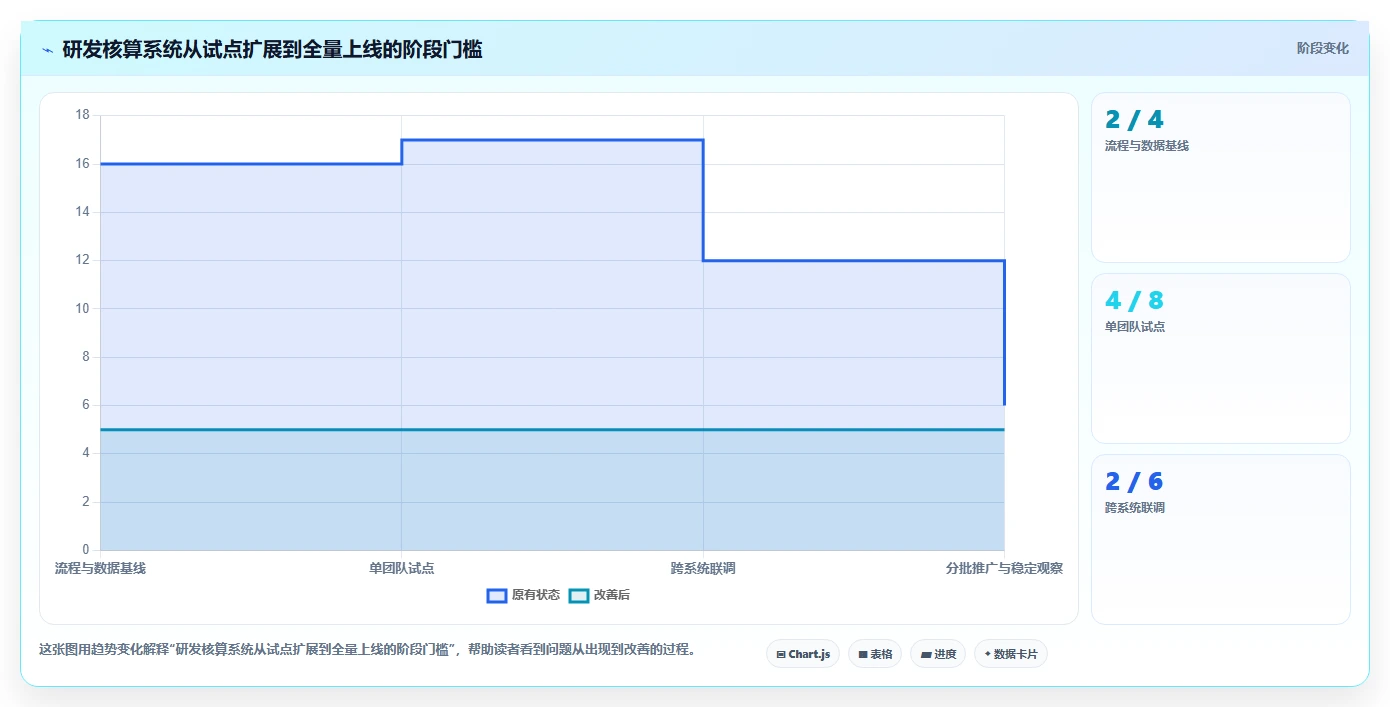
Task: Click the chart title 研发核算系统从试点扩展到全量上线的阶段门槛
Action: (x=272, y=49)
